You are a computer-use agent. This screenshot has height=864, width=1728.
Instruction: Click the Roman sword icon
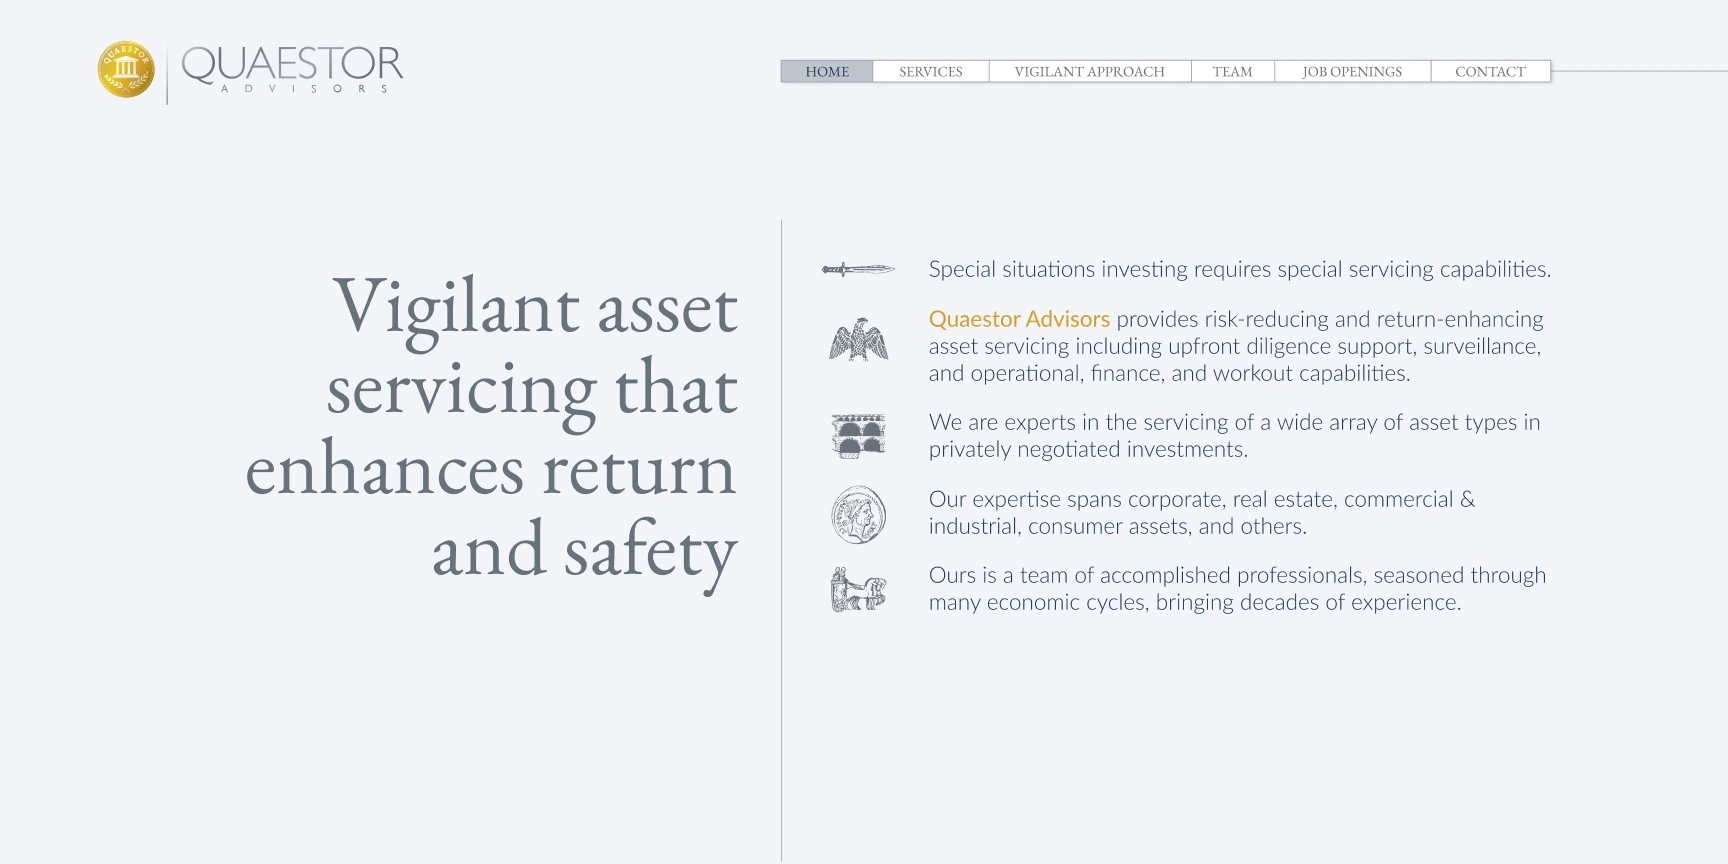point(858,269)
